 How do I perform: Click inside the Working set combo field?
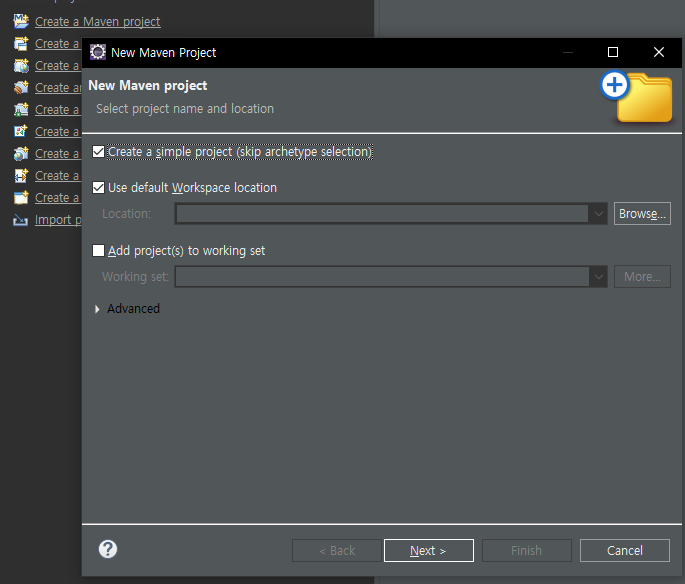coord(382,276)
